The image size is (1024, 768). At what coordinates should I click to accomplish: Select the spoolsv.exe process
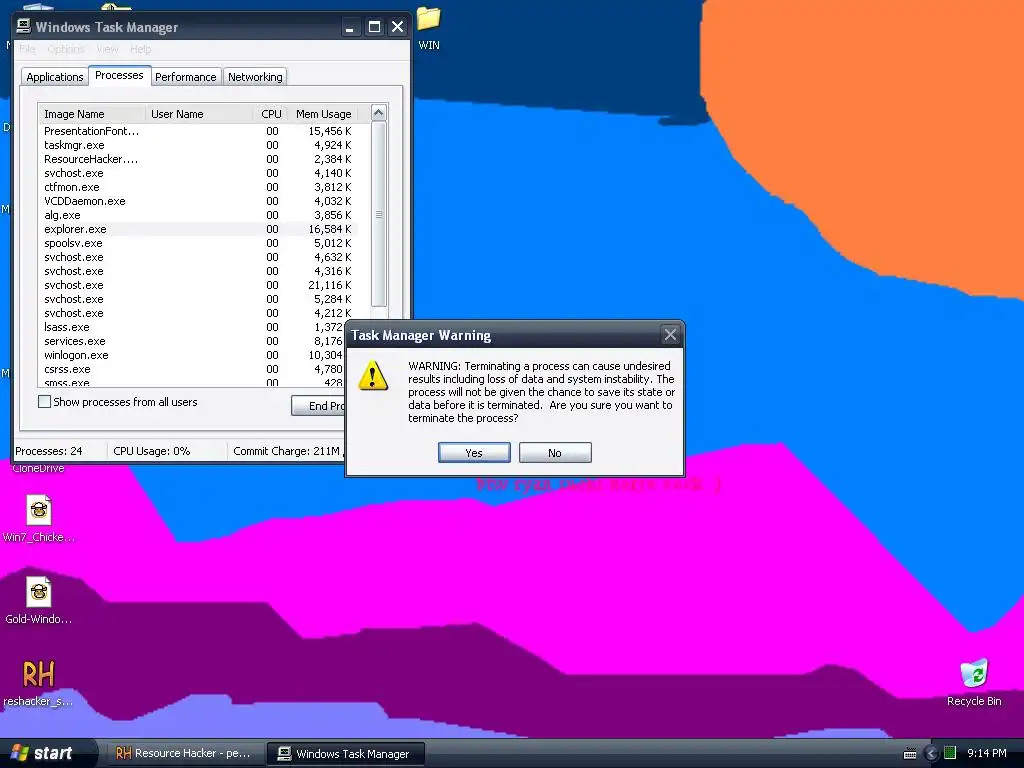tap(198, 243)
